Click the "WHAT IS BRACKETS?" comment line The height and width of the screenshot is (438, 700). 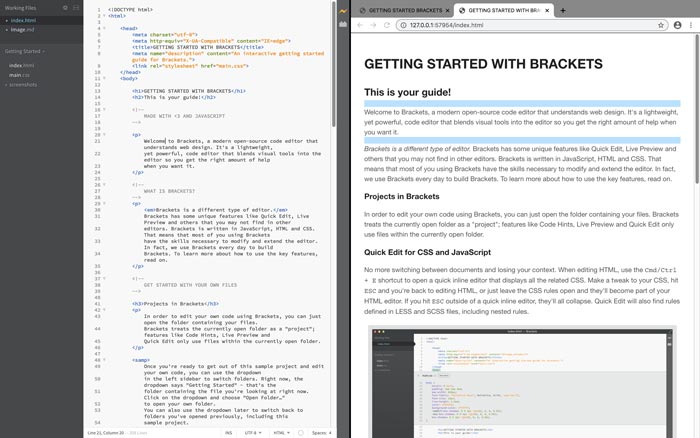coord(169,191)
